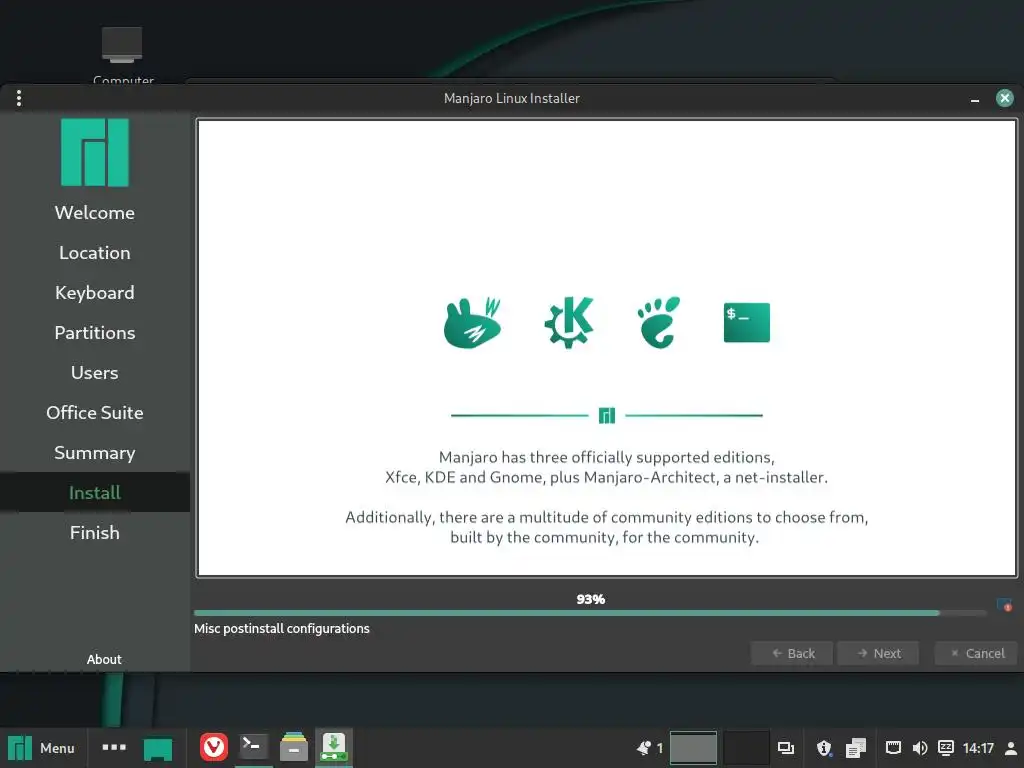Click the Back button
The height and width of the screenshot is (768, 1024).
pos(792,653)
